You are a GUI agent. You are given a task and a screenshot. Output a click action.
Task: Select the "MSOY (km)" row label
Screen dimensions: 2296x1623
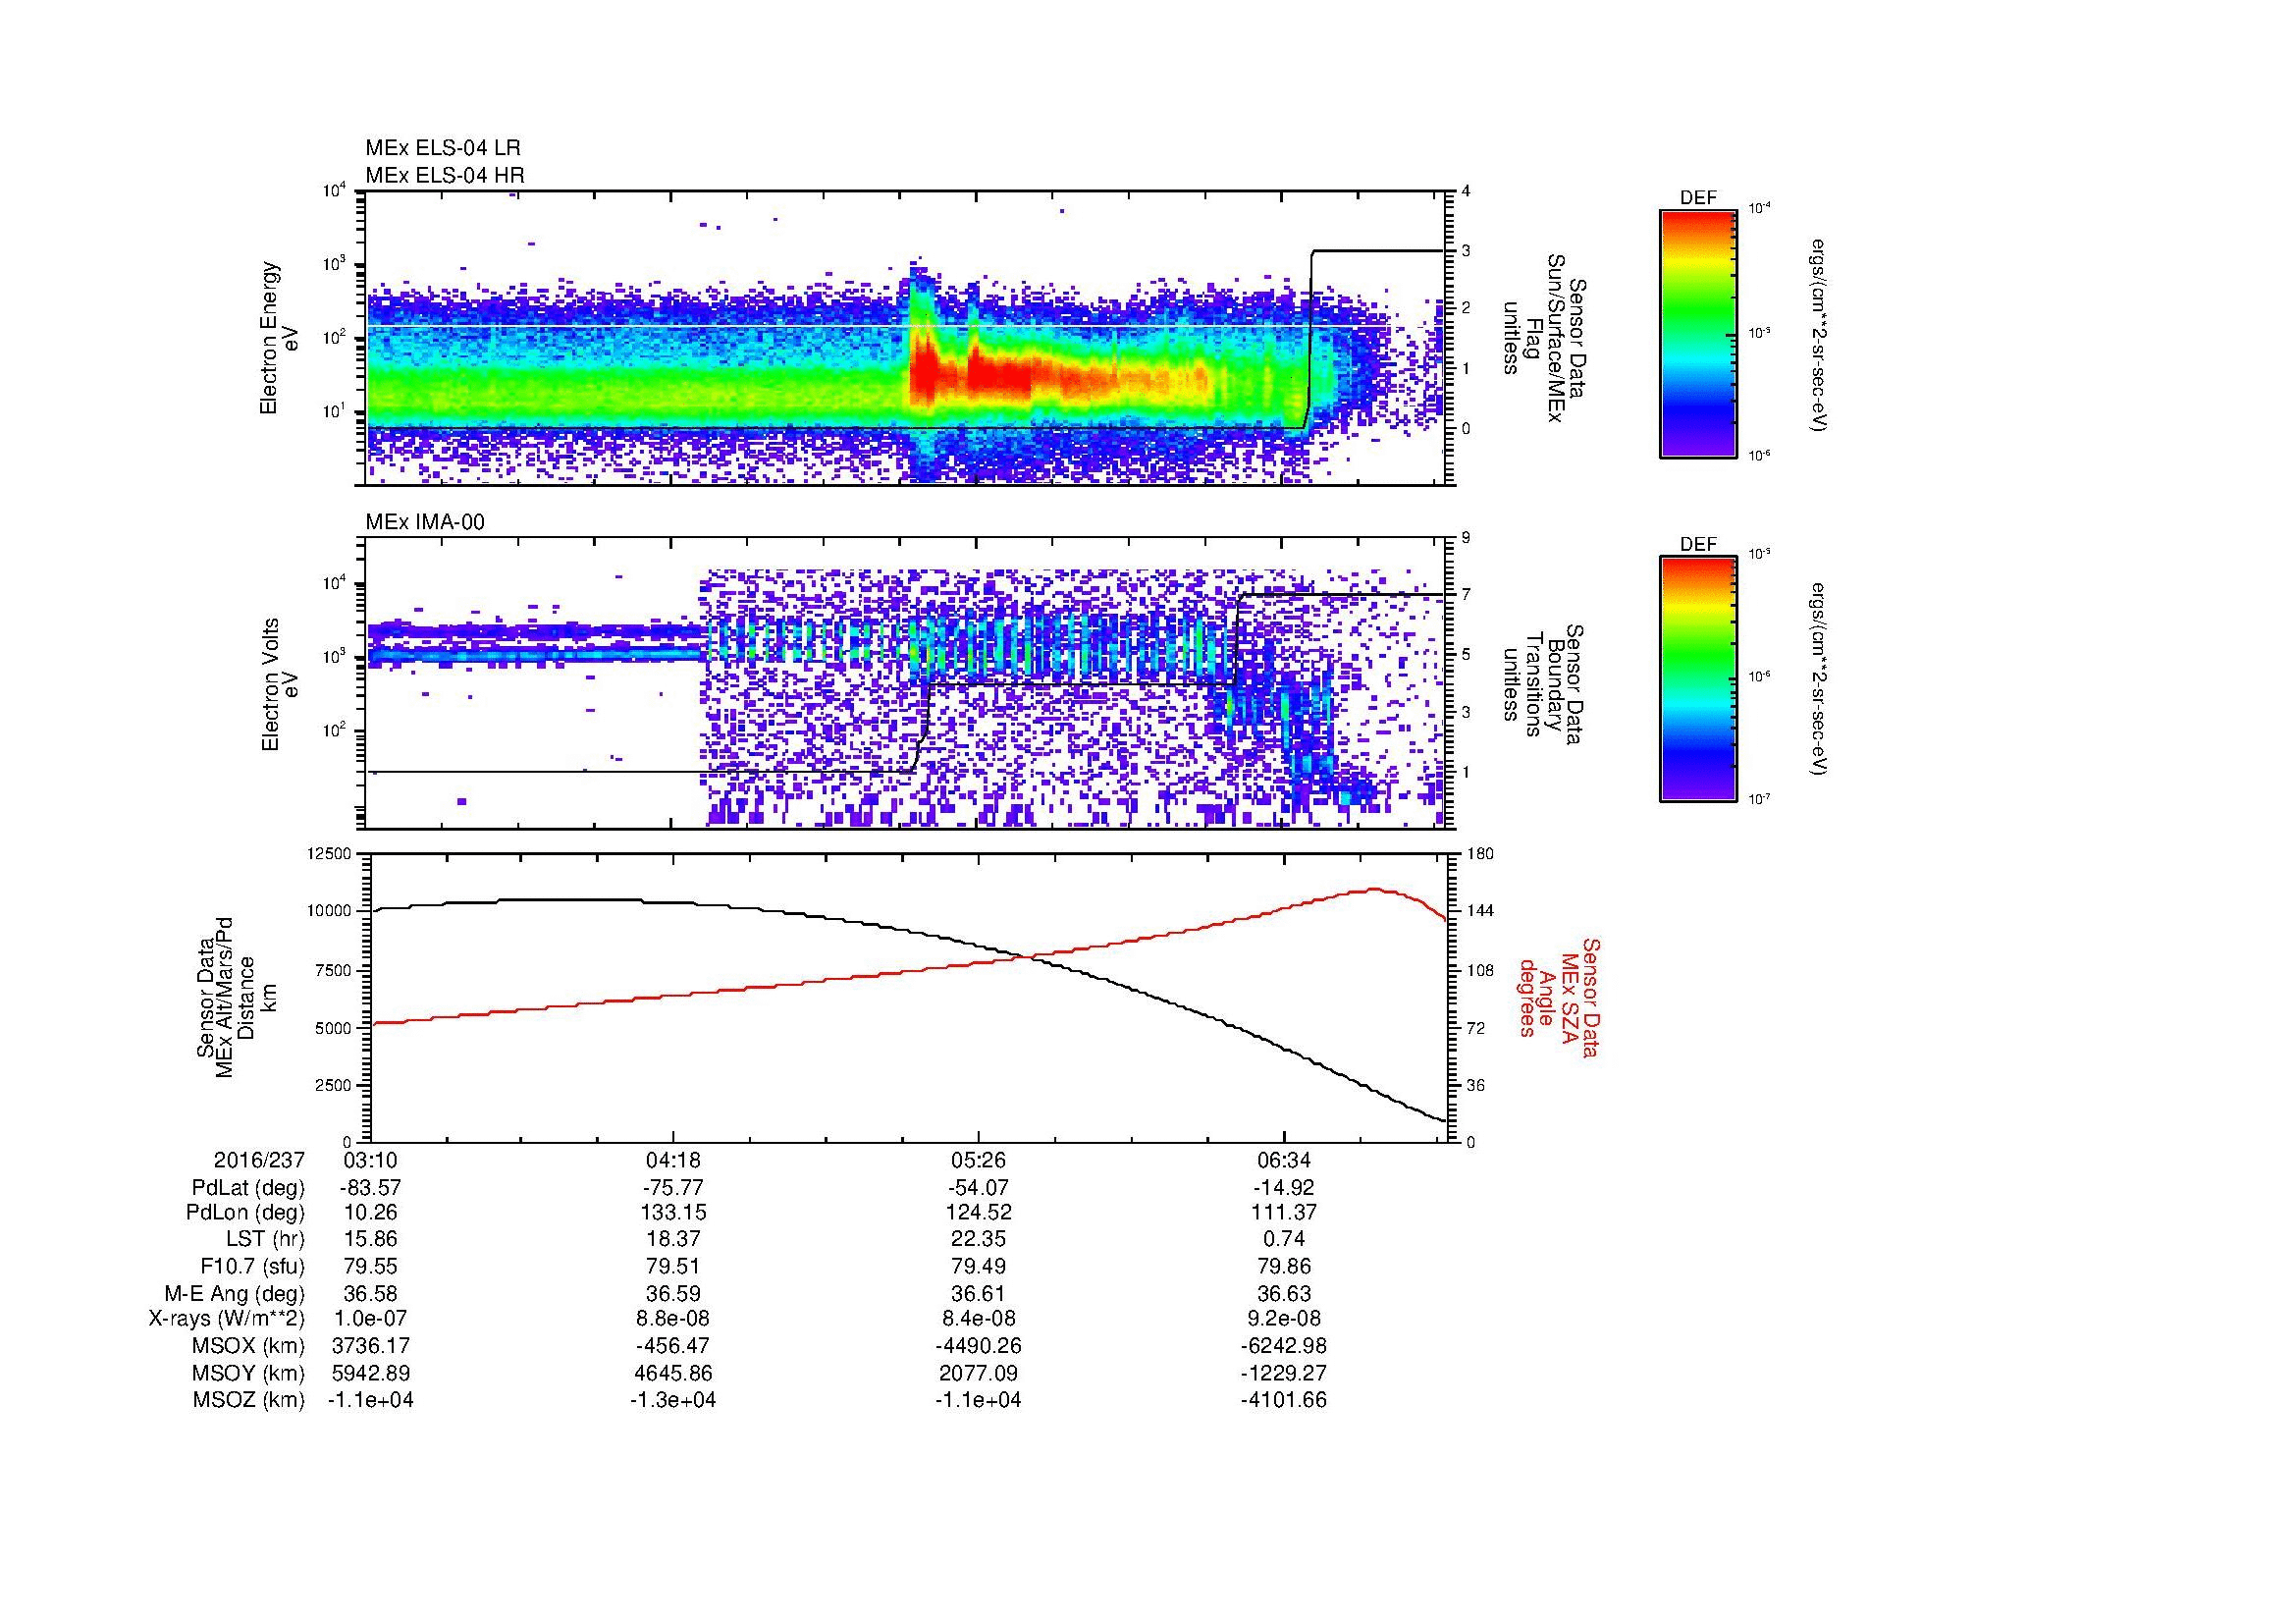(x=249, y=1373)
